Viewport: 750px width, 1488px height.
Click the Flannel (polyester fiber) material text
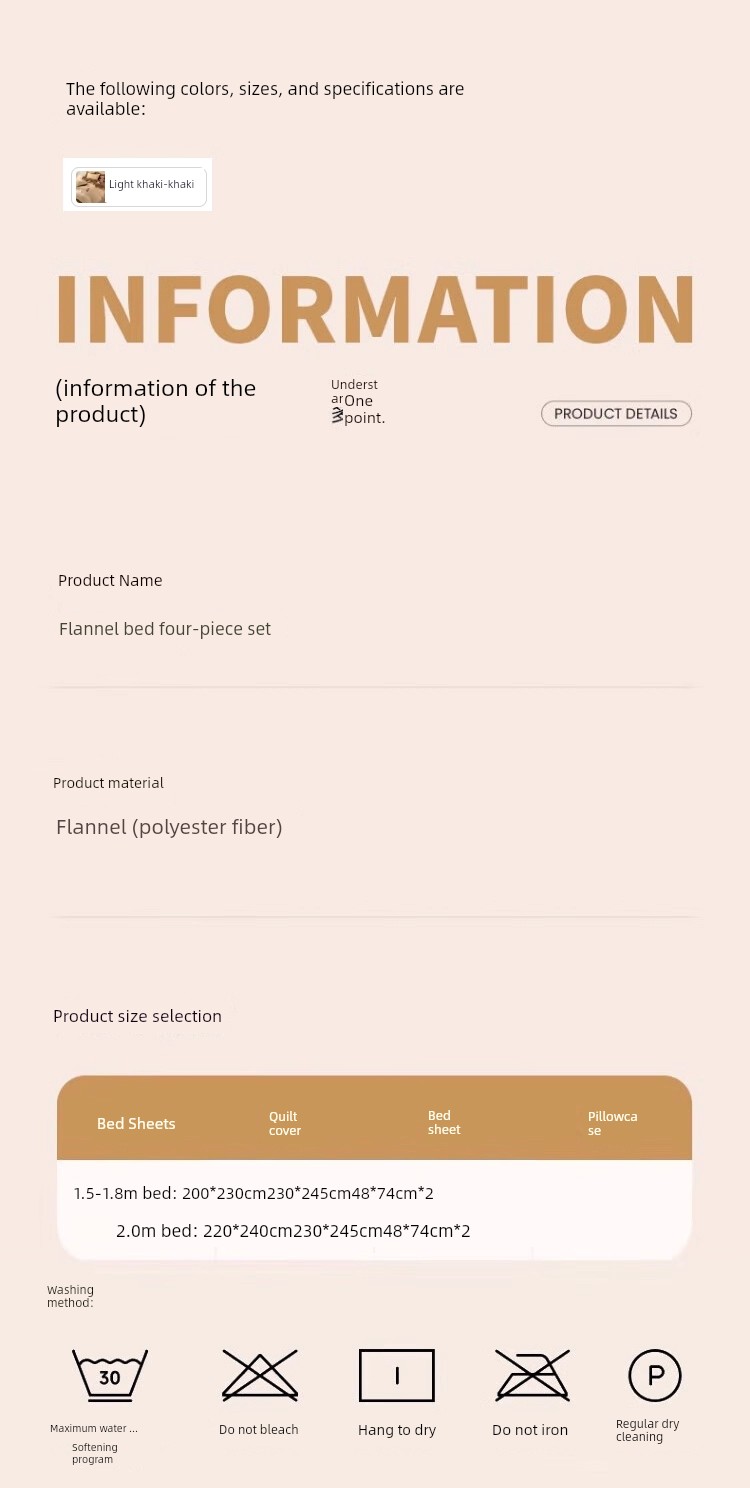click(169, 827)
